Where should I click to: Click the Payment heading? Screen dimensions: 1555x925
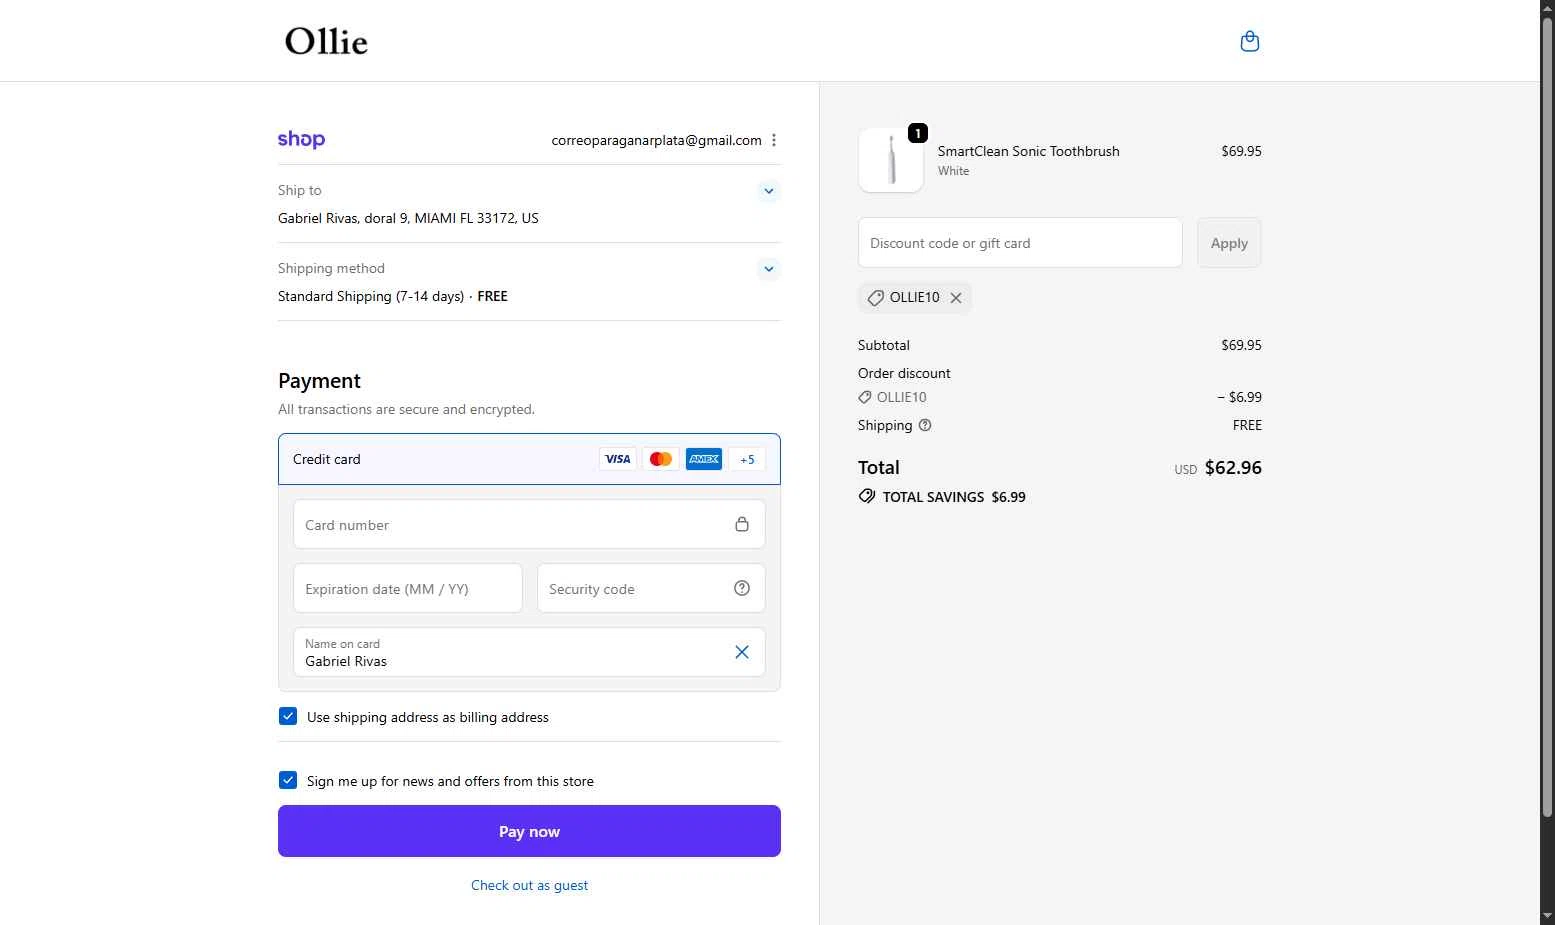(319, 381)
